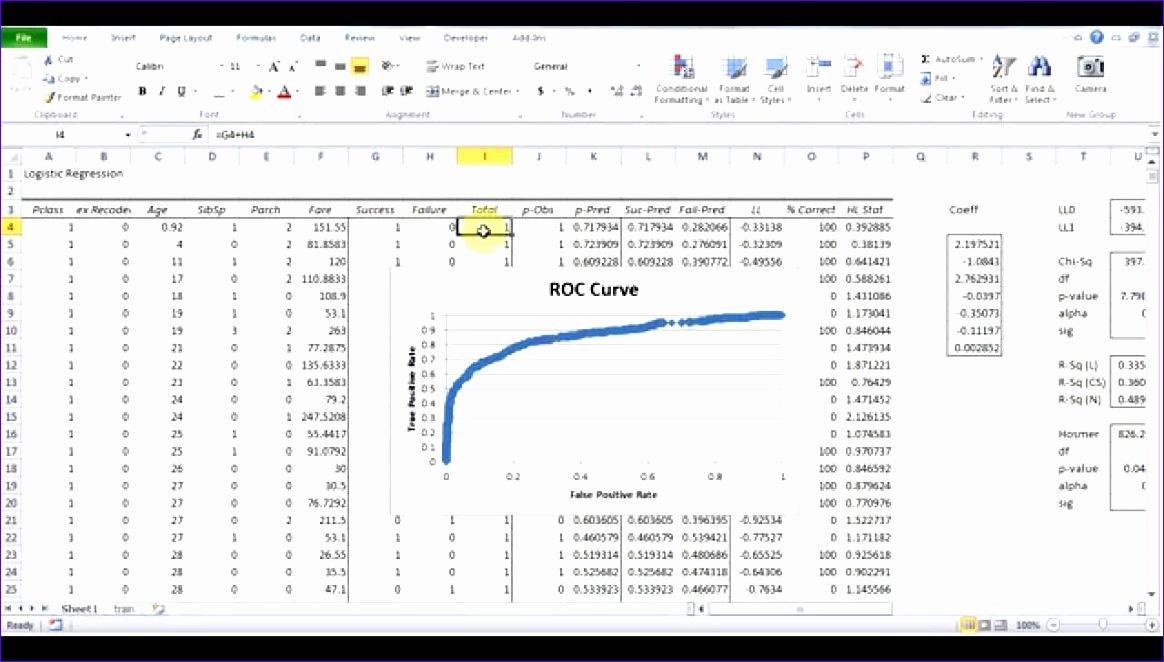Click the Format as Table button
Screen dimensions: 1164x662
[735, 78]
